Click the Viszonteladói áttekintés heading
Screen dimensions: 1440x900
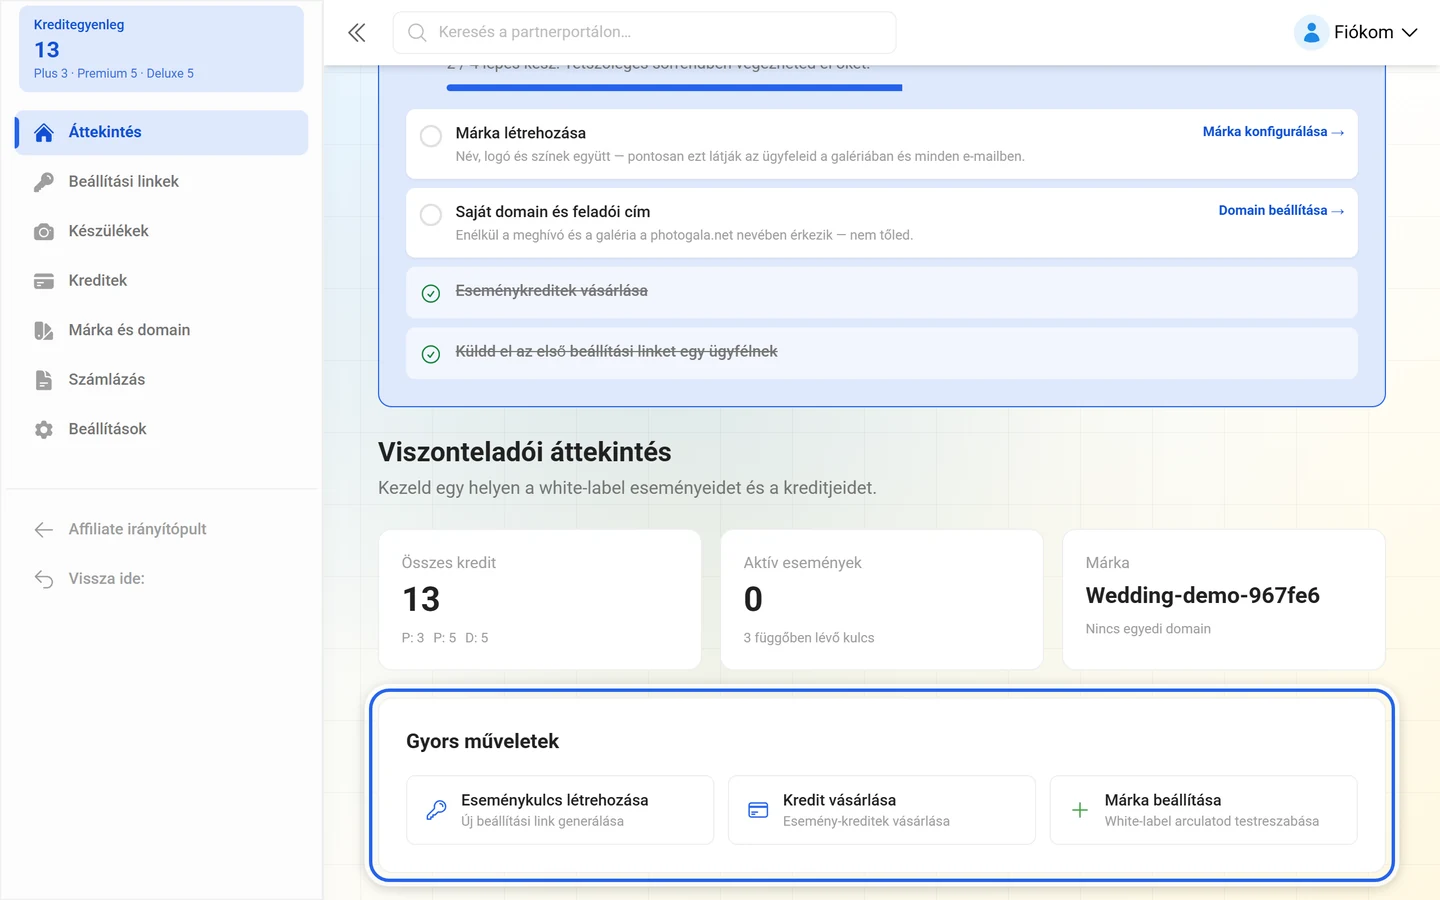coord(524,452)
